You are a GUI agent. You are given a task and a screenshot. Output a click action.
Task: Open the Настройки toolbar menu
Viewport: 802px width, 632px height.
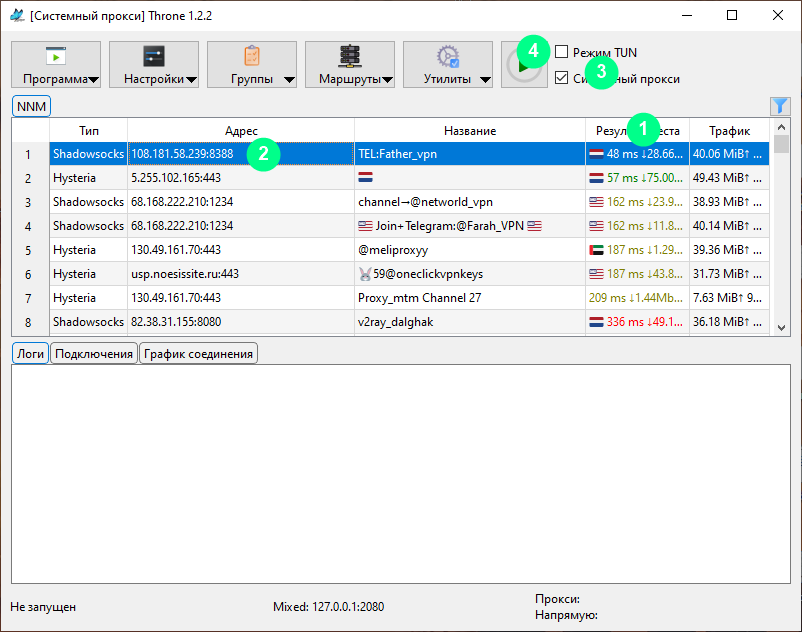tap(154, 64)
